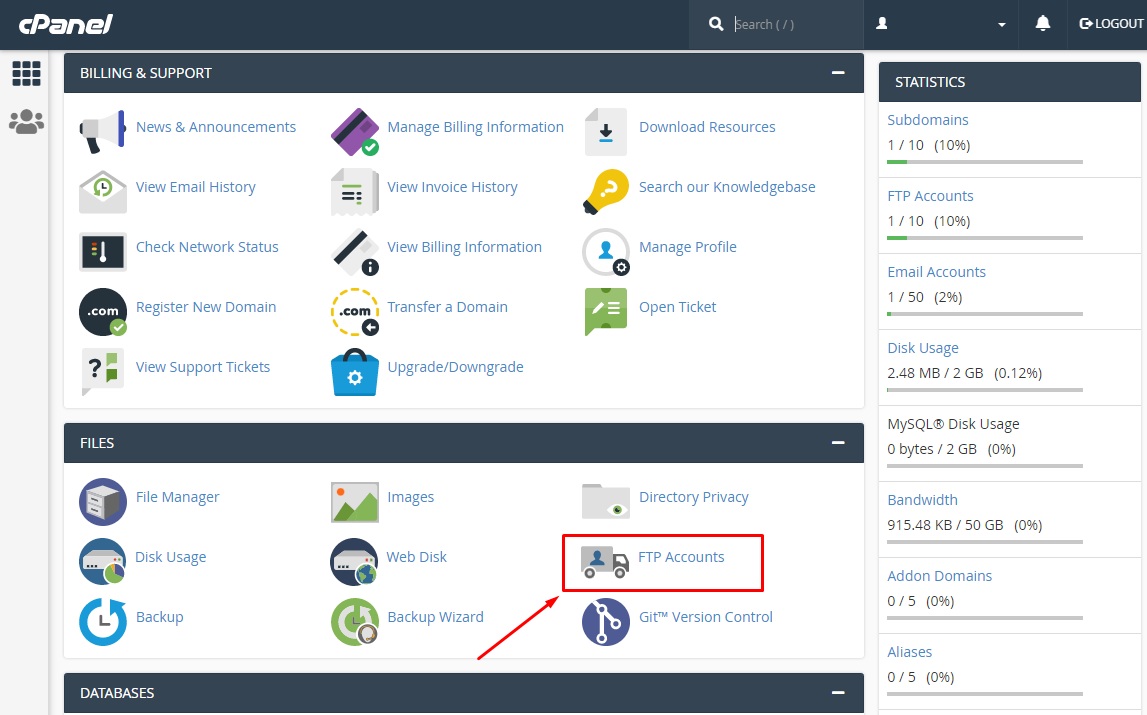Open the user preferences sidebar icon
This screenshot has height=715, width=1147.
click(27, 120)
